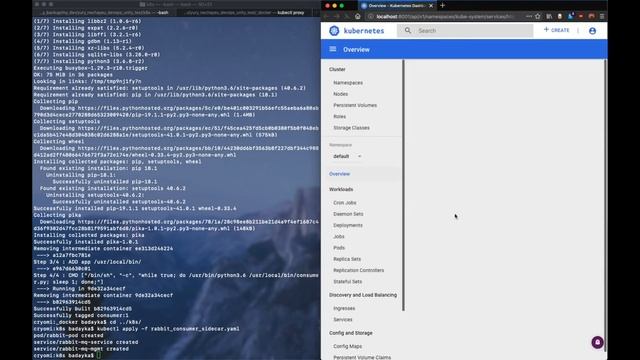This screenshot has width=640, height=360.
Task: Click the search magnifier icon
Action: 407,31
